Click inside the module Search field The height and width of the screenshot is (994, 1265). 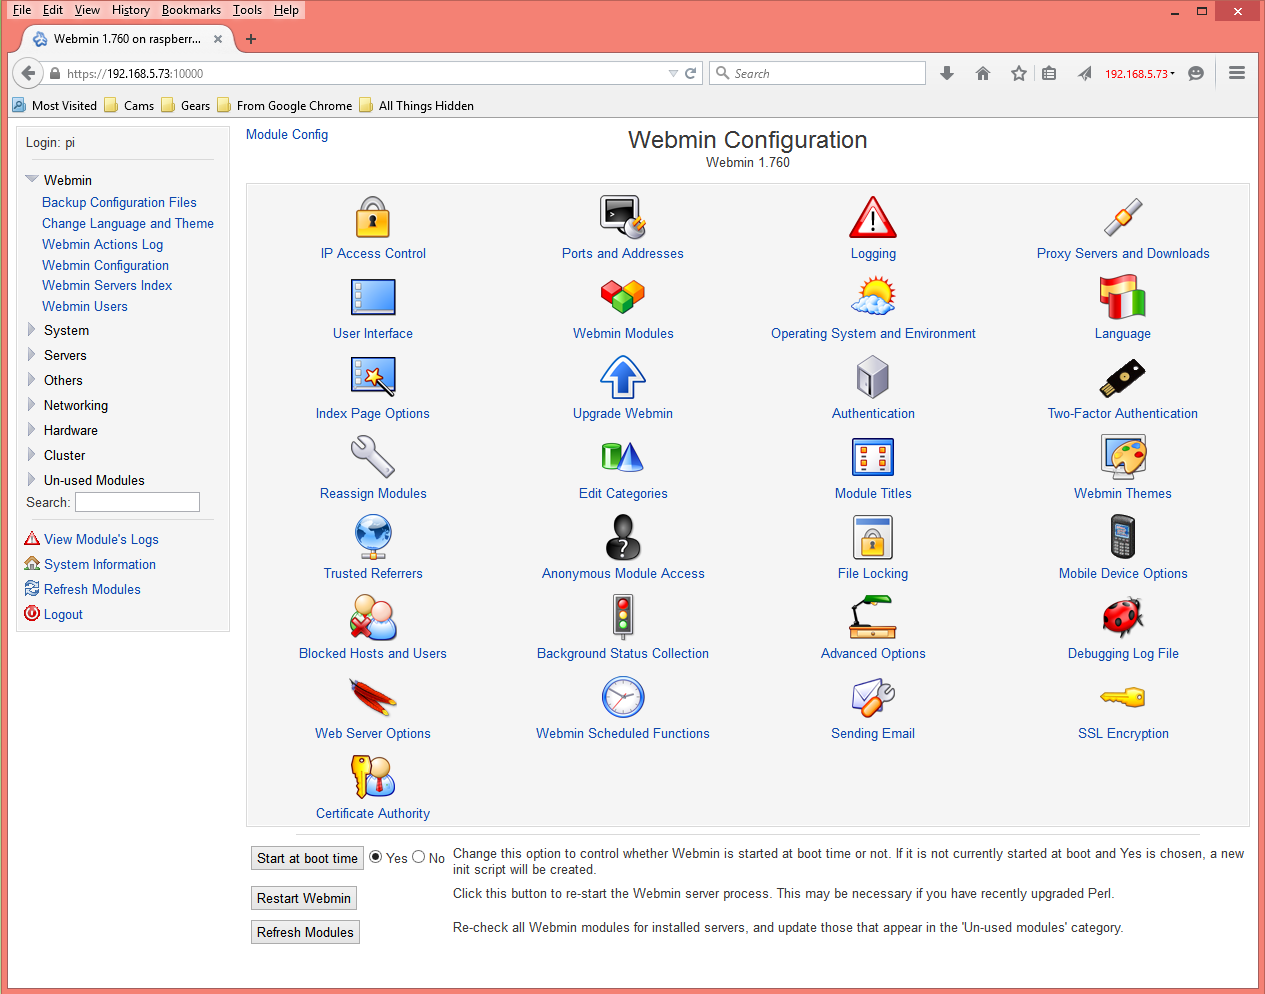pos(137,502)
